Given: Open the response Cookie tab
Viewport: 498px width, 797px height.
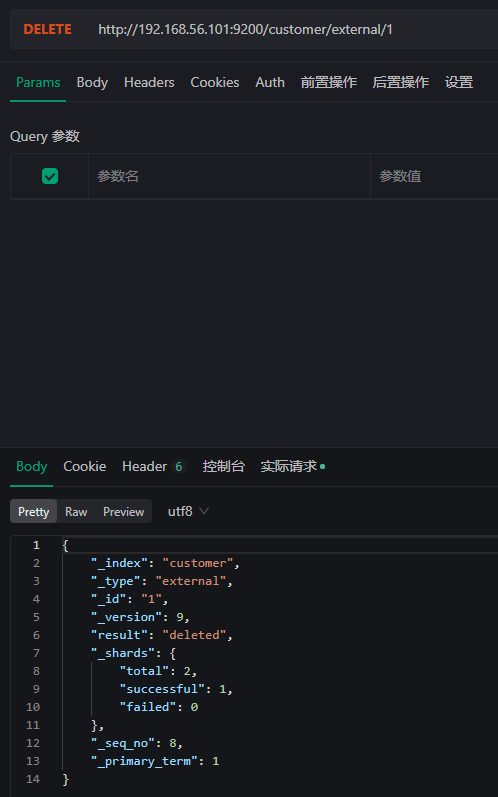Looking at the screenshot, I should (84, 466).
